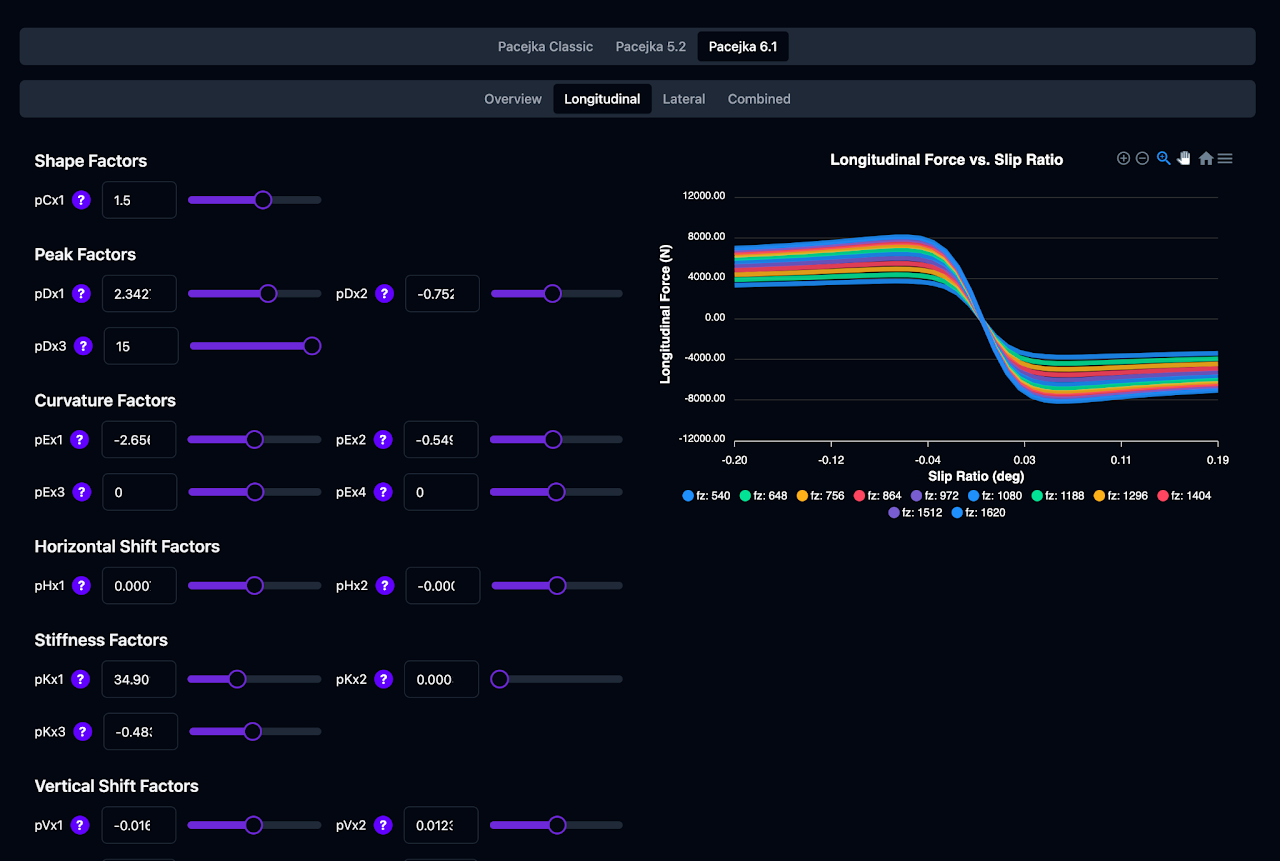Open help for pVx1 parameter
The height and width of the screenshot is (861, 1280).
click(82, 826)
